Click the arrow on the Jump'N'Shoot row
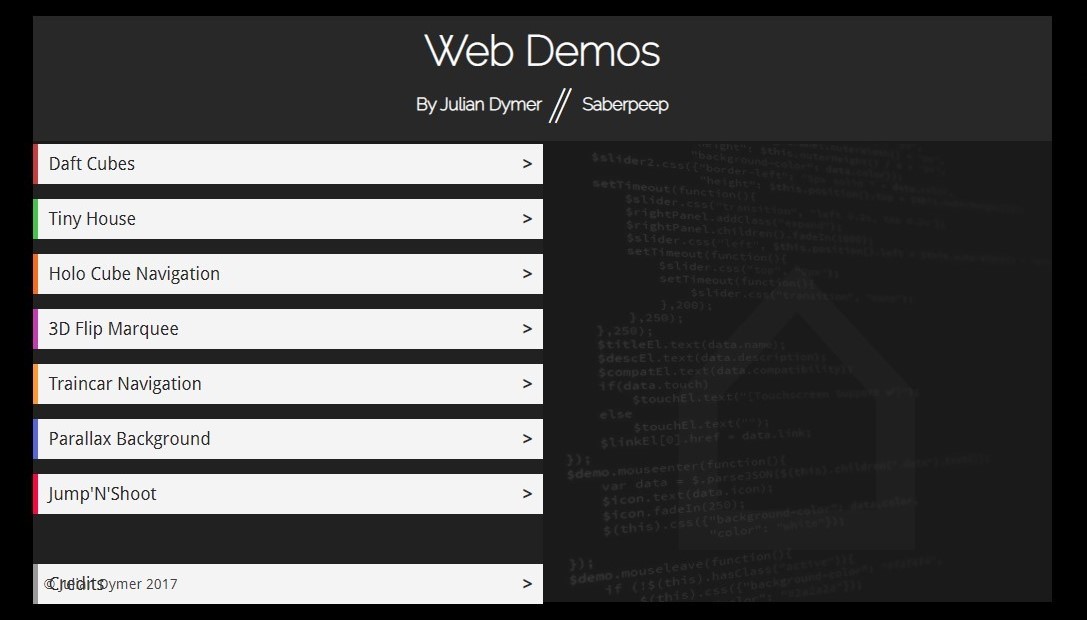1087x620 pixels. coord(527,493)
